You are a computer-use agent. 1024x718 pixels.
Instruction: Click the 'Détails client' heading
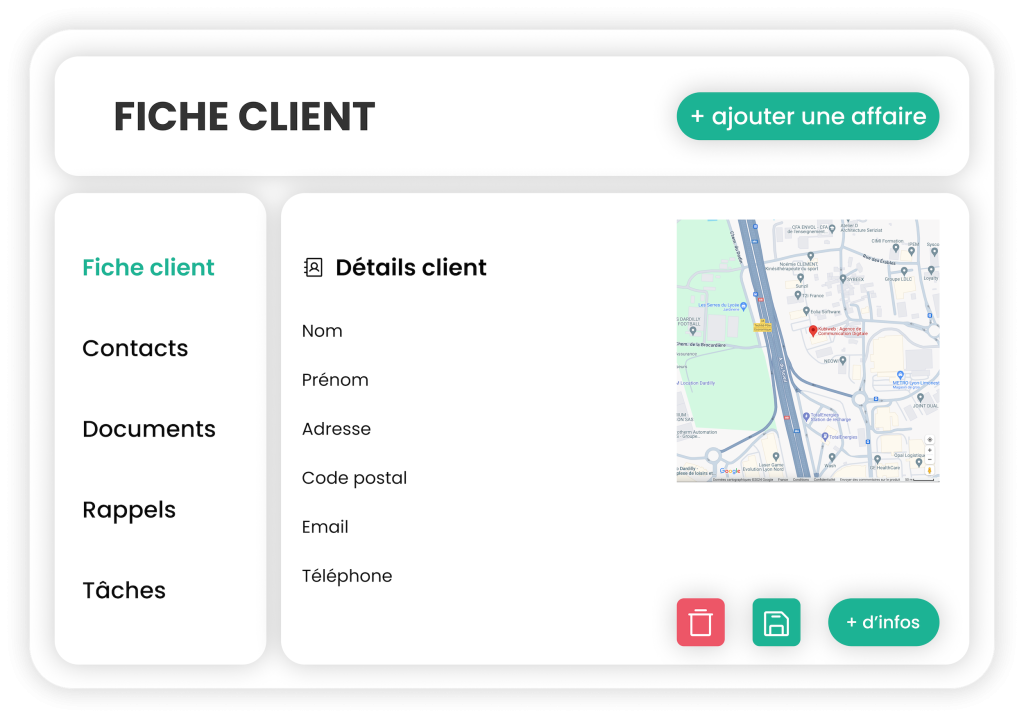coord(411,267)
